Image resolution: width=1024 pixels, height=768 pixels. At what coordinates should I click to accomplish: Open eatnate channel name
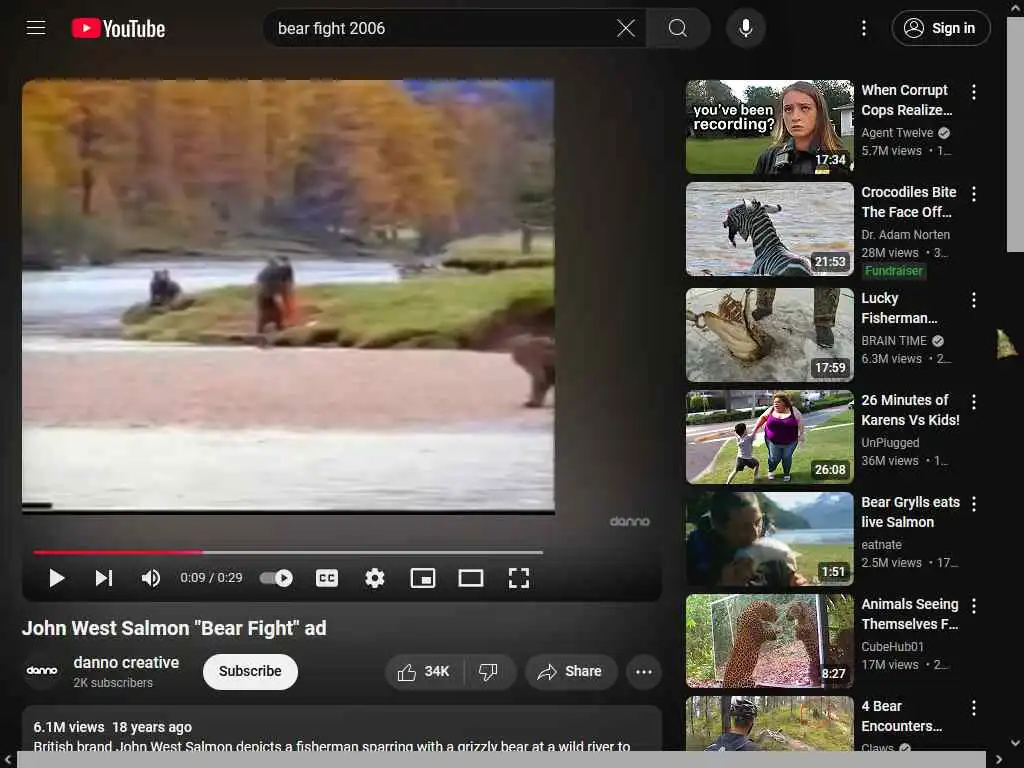click(x=881, y=545)
